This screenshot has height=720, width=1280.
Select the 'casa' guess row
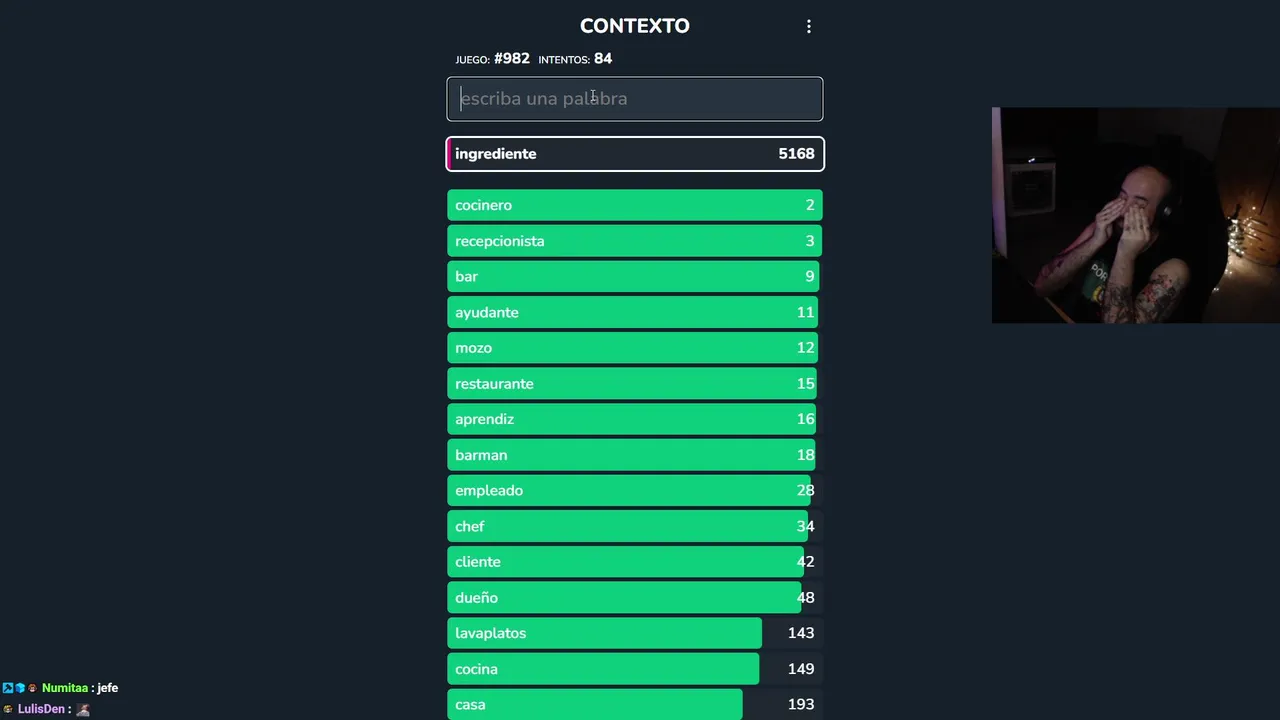pyautogui.click(x=635, y=705)
